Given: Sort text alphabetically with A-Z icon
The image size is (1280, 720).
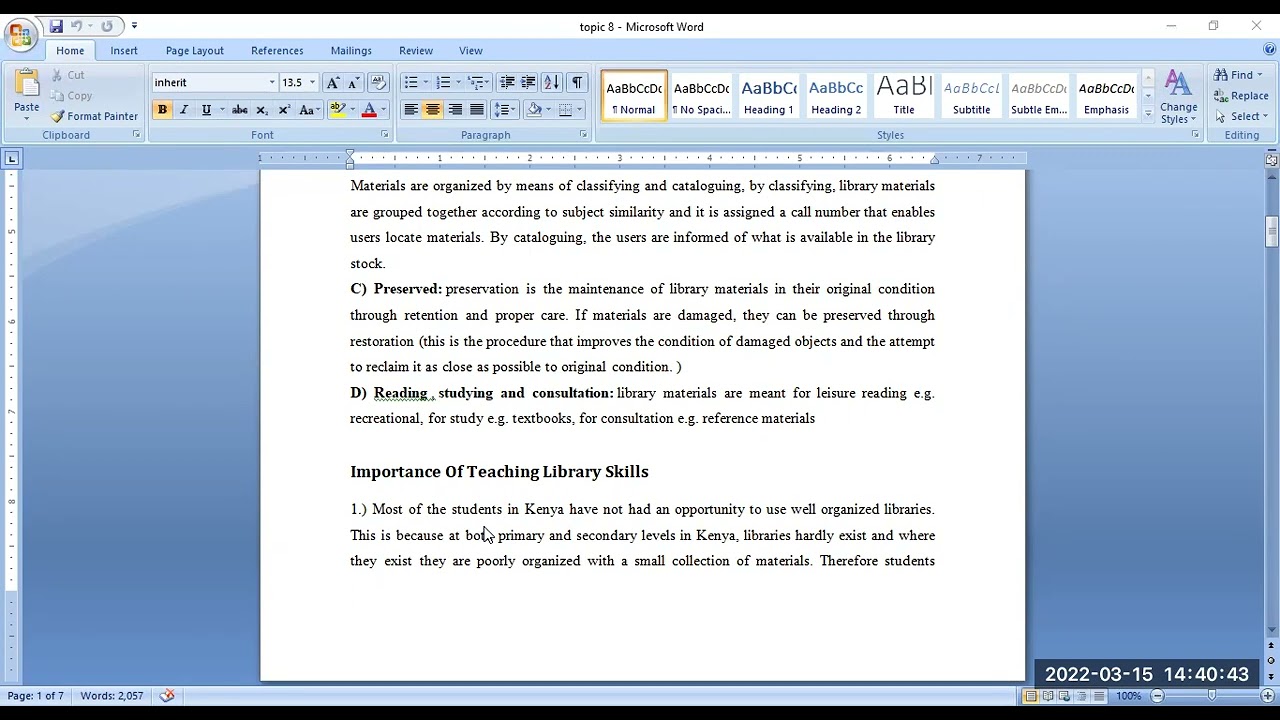Looking at the screenshot, I should click(x=551, y=83).
